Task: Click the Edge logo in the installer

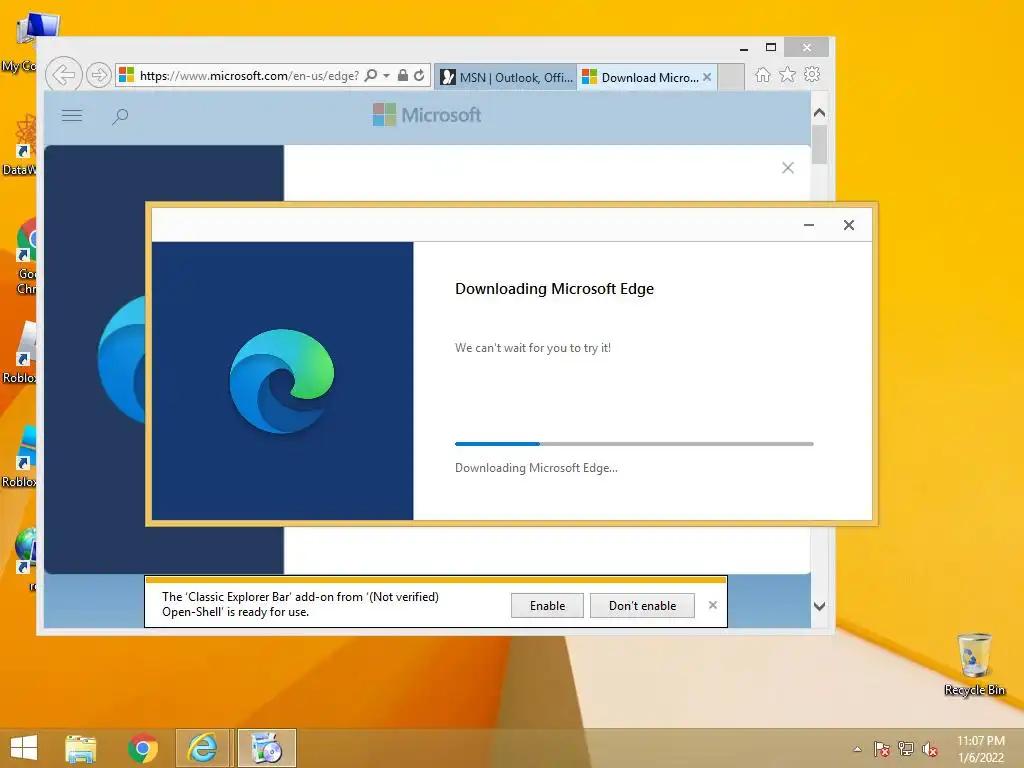Action: [282, 381]
